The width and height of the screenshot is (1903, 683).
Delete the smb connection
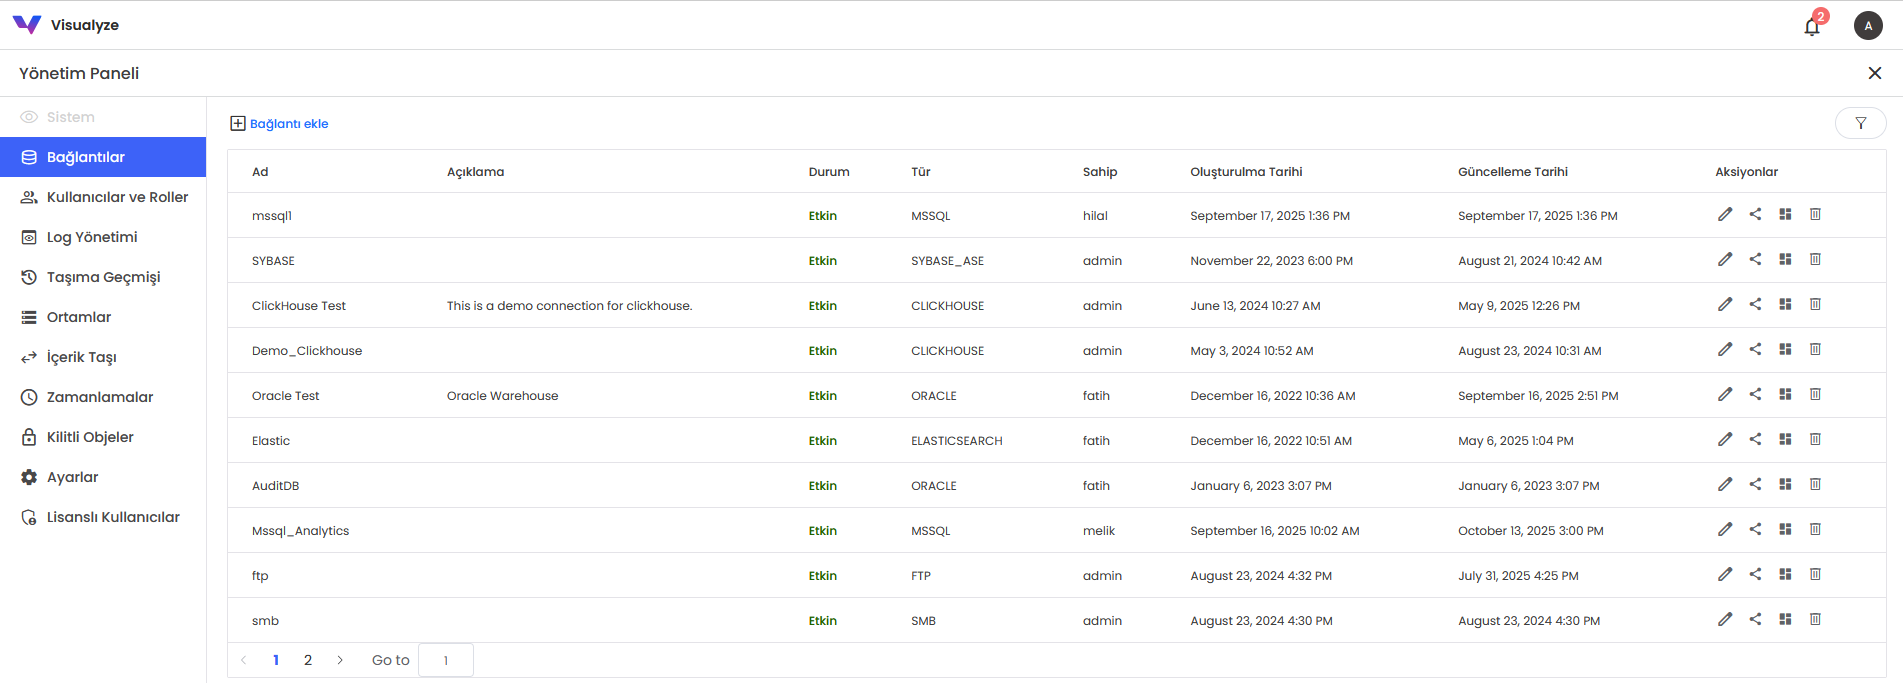1815,619
